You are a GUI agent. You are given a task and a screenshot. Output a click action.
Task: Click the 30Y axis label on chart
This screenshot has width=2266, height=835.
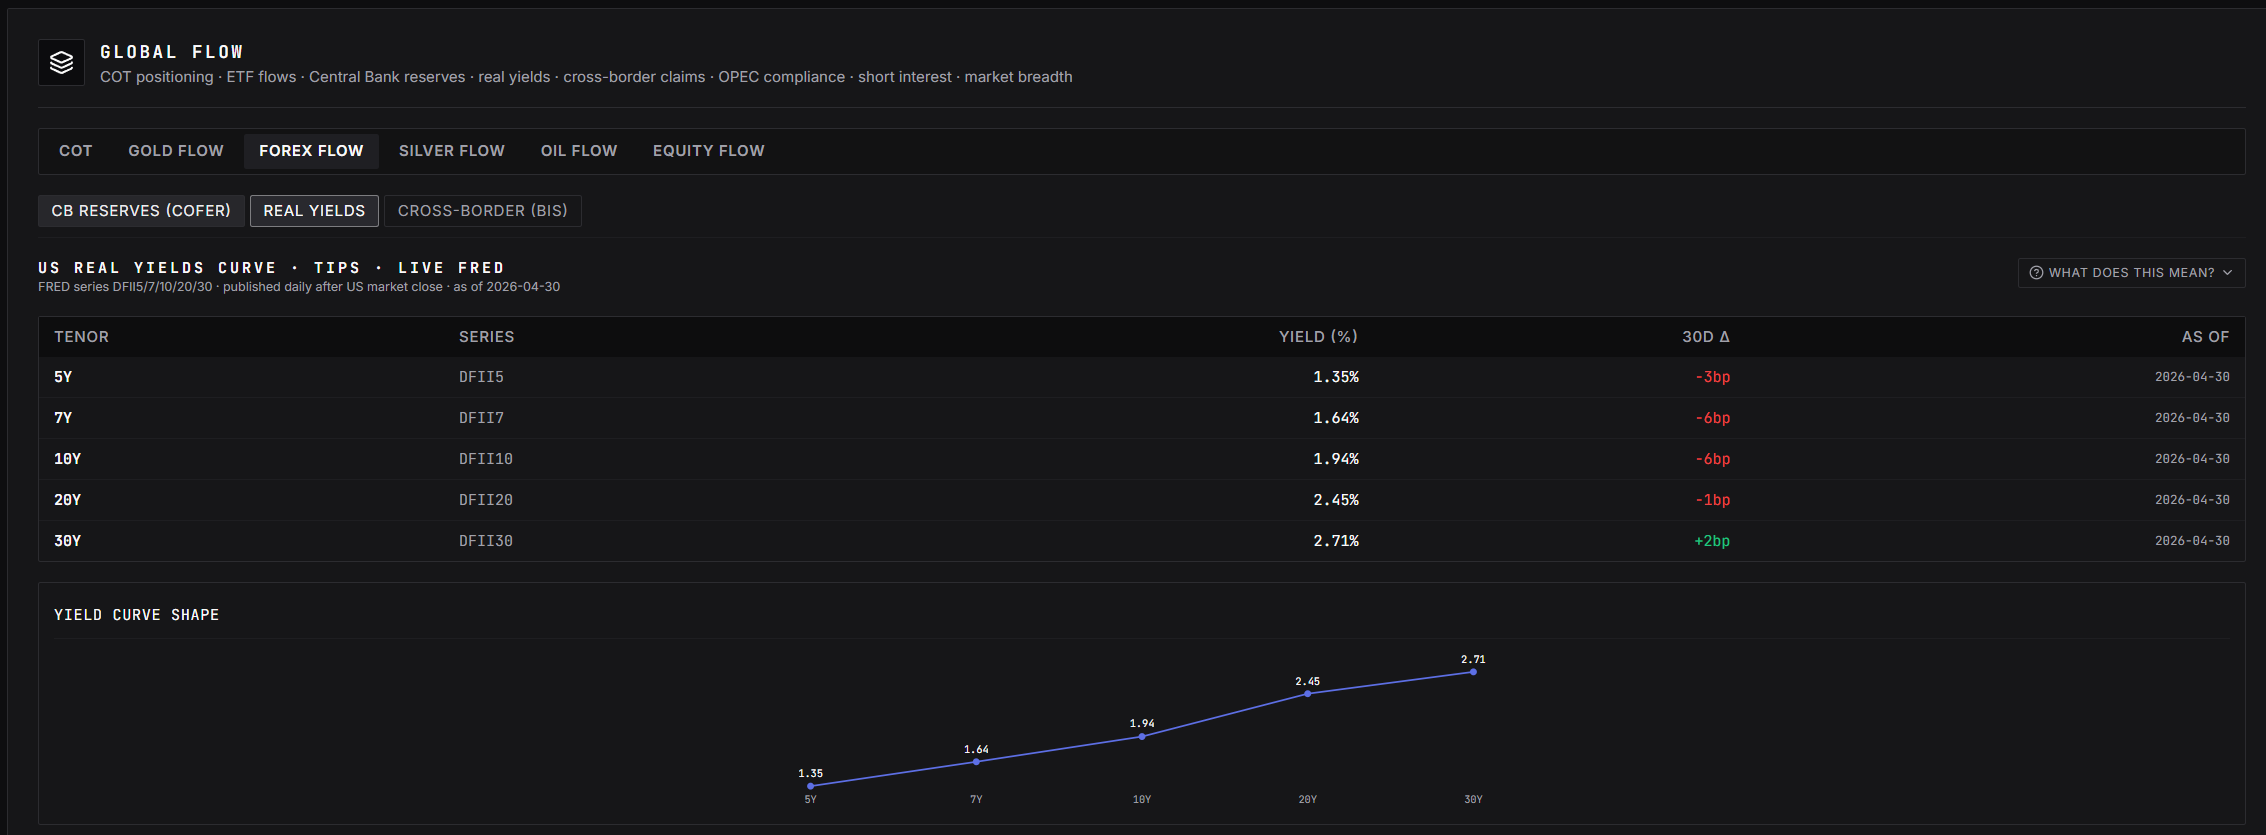tap(1473, 800)
